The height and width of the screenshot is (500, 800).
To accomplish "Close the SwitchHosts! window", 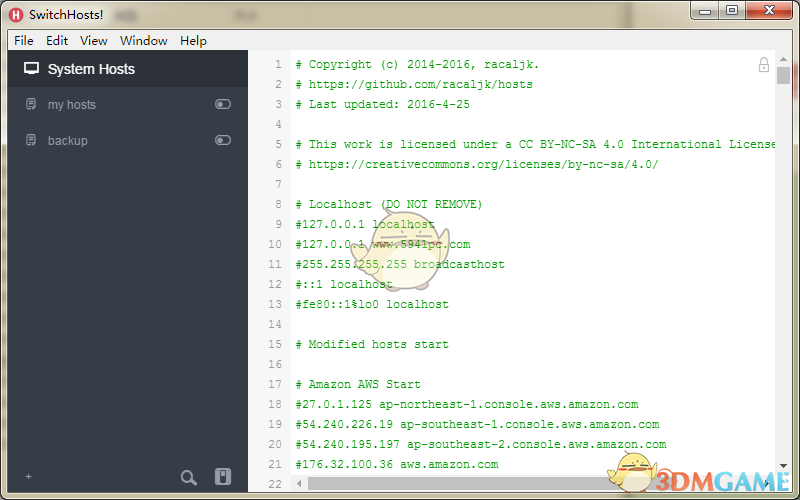I will tap(769, 10).
